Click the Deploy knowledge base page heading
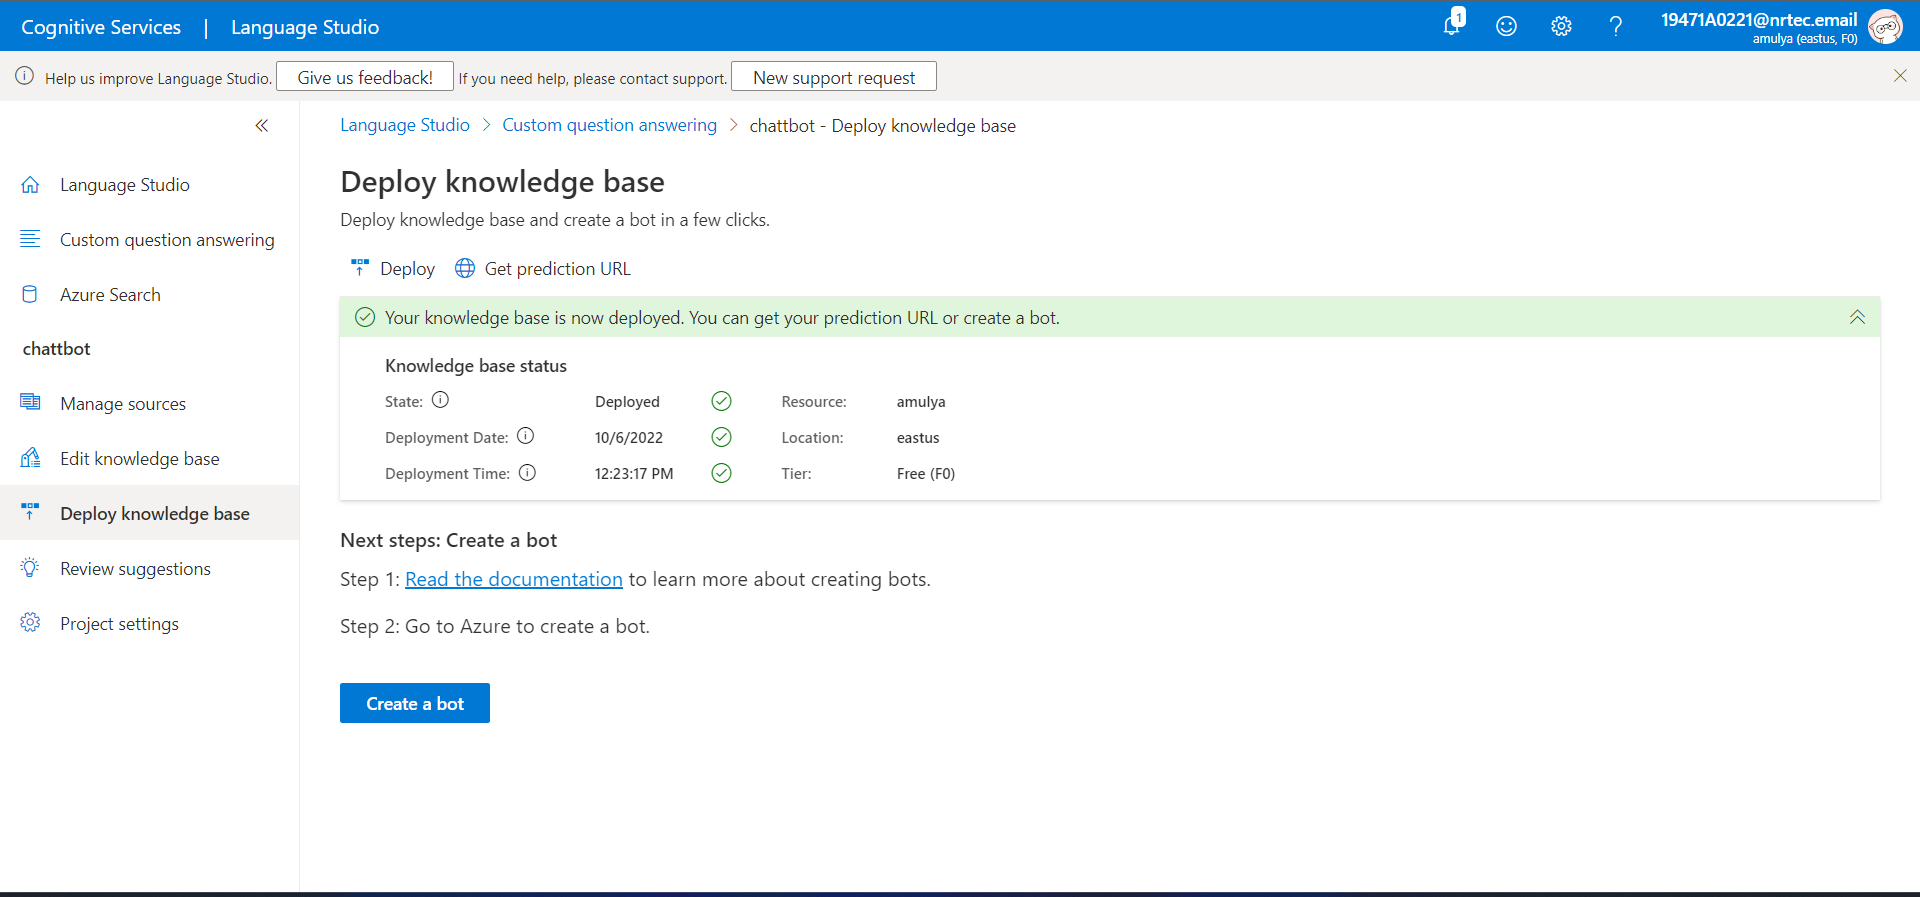Image resolution: width=1920 pixels, height=897 pixels. tap(502, 182)
